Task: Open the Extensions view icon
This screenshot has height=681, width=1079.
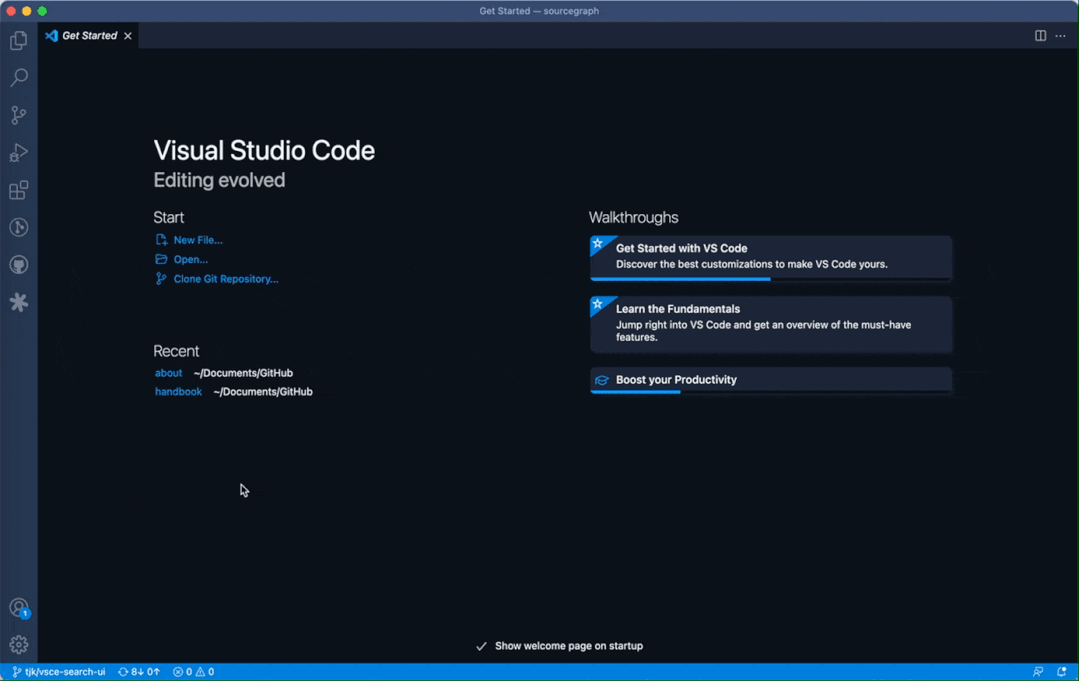Action: (x=19, y=190)
